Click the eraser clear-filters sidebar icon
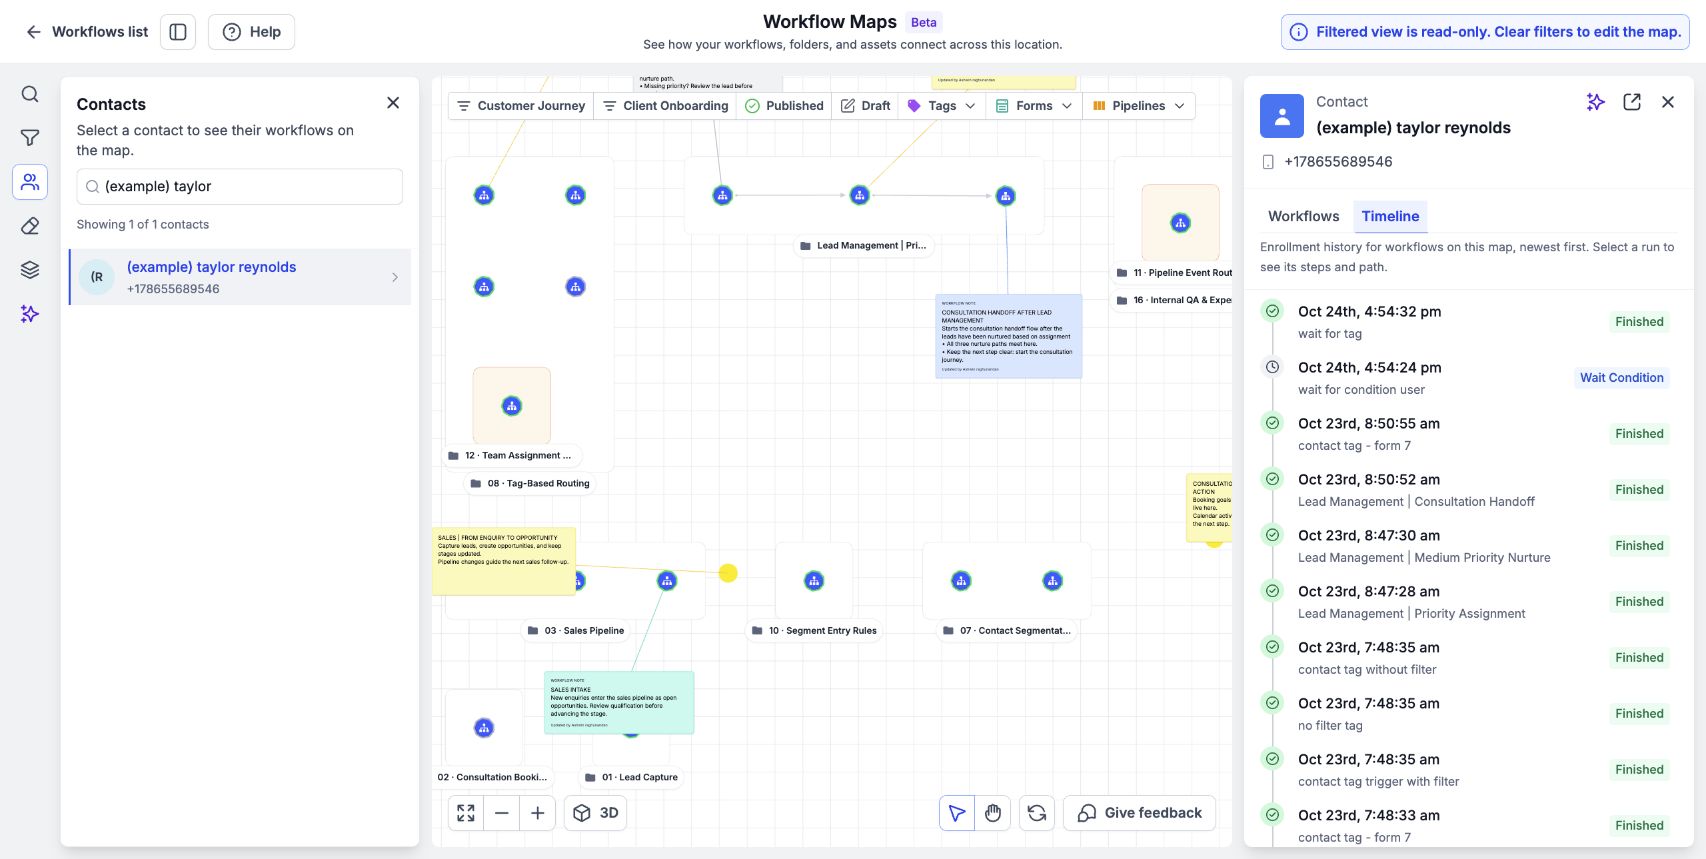Screen dimensions: 1706x859 tap(30, 226)
